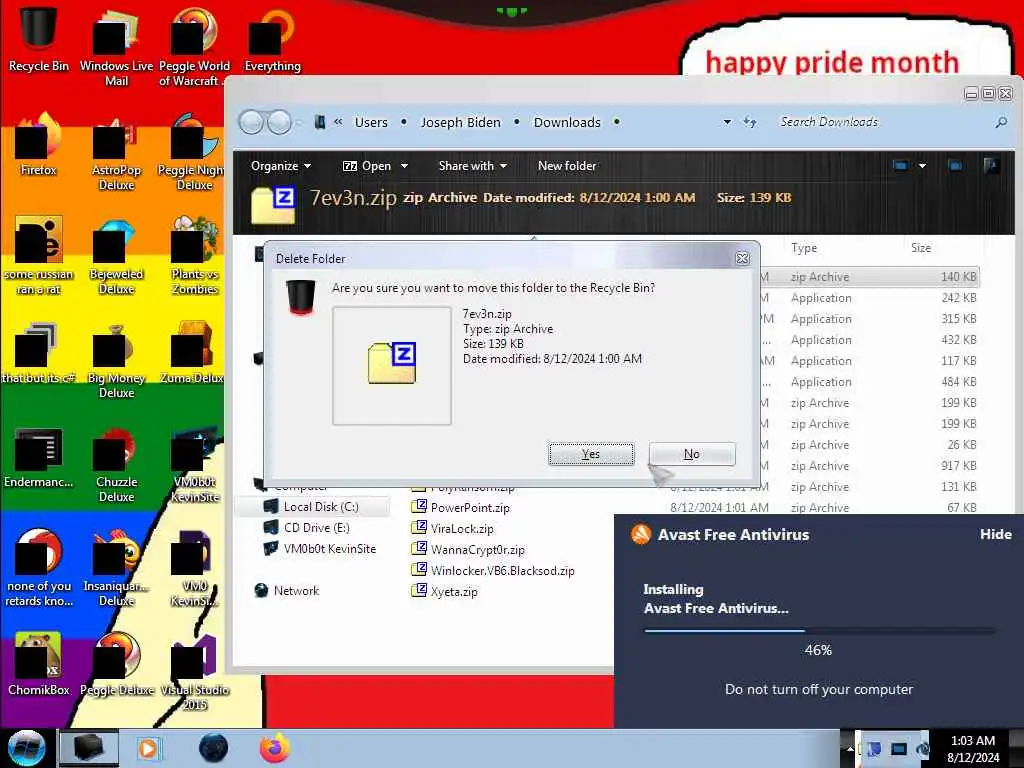Open Recycle Bin on desktop
This screenshot has width=1024, height=768.
39,39
